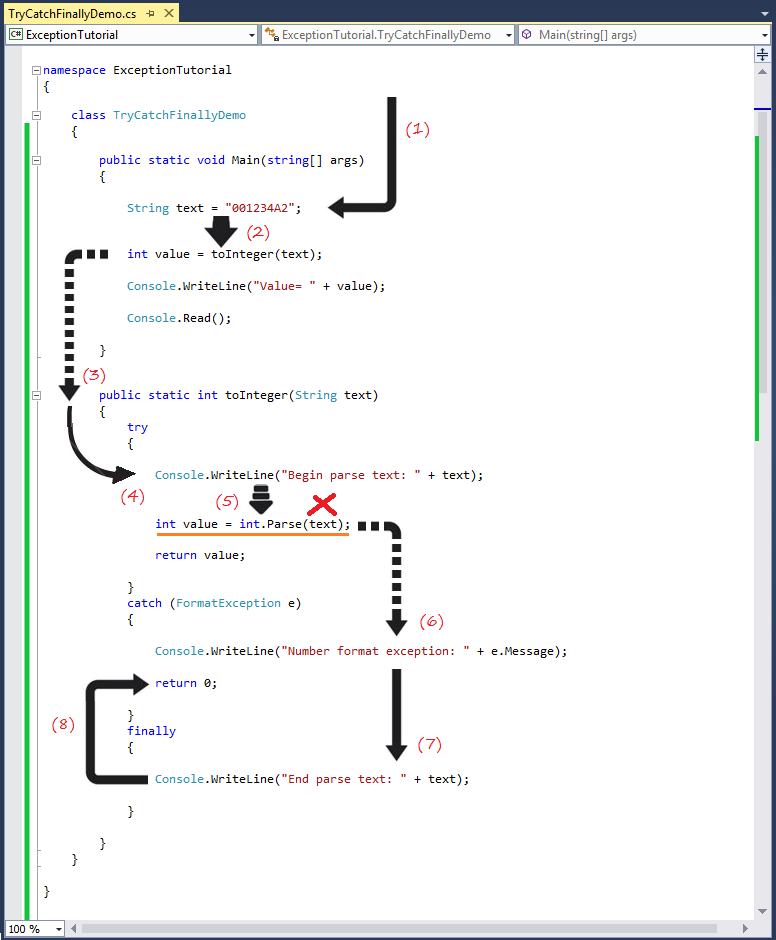Click 'String text' parameter of toInteger declaration
Screen dimensions: 776x940
click(x=333, y=395)
